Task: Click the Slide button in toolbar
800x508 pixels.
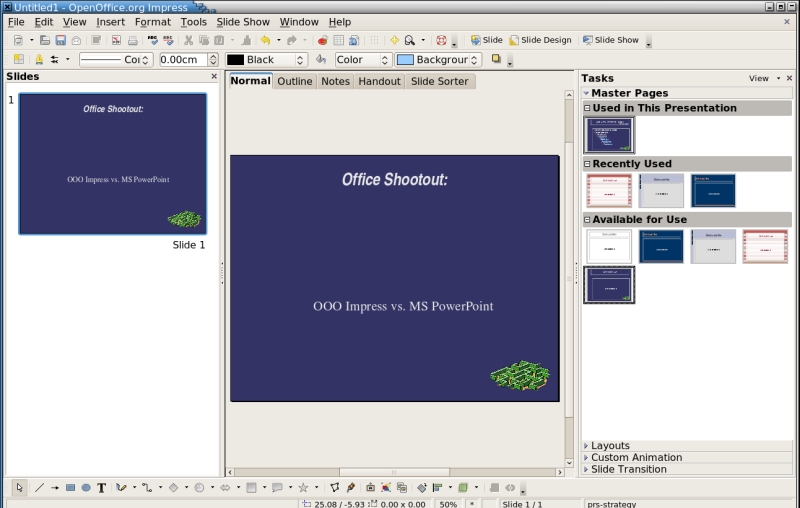Action: [x=486, y=40]
